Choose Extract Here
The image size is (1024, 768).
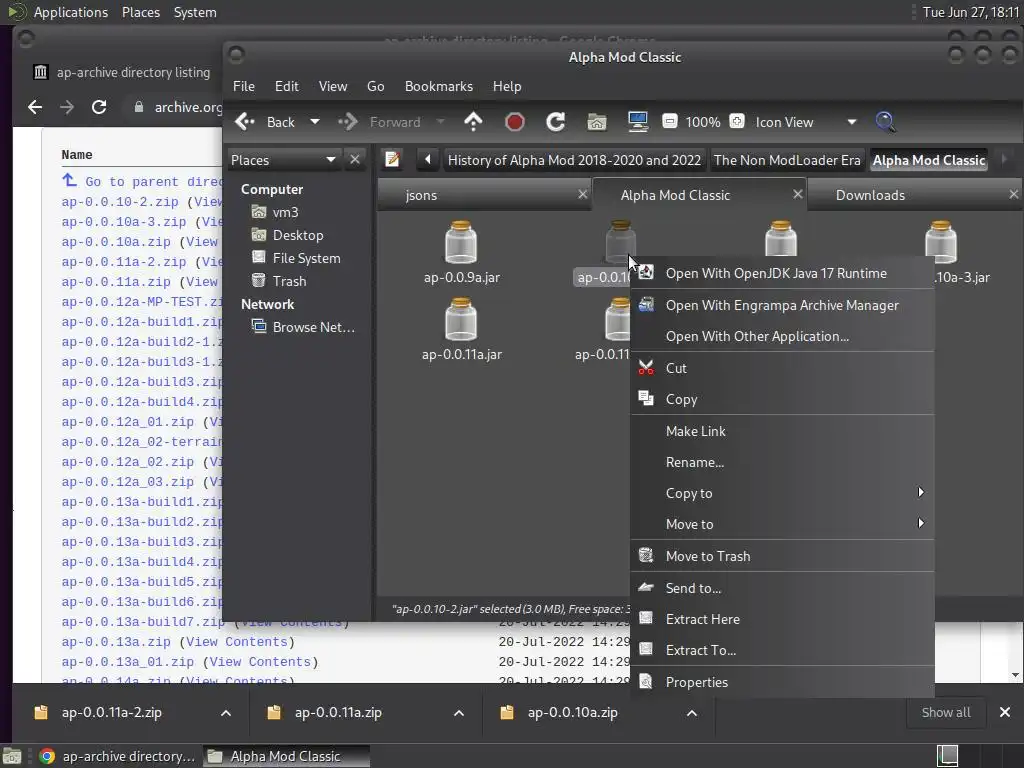782,619
